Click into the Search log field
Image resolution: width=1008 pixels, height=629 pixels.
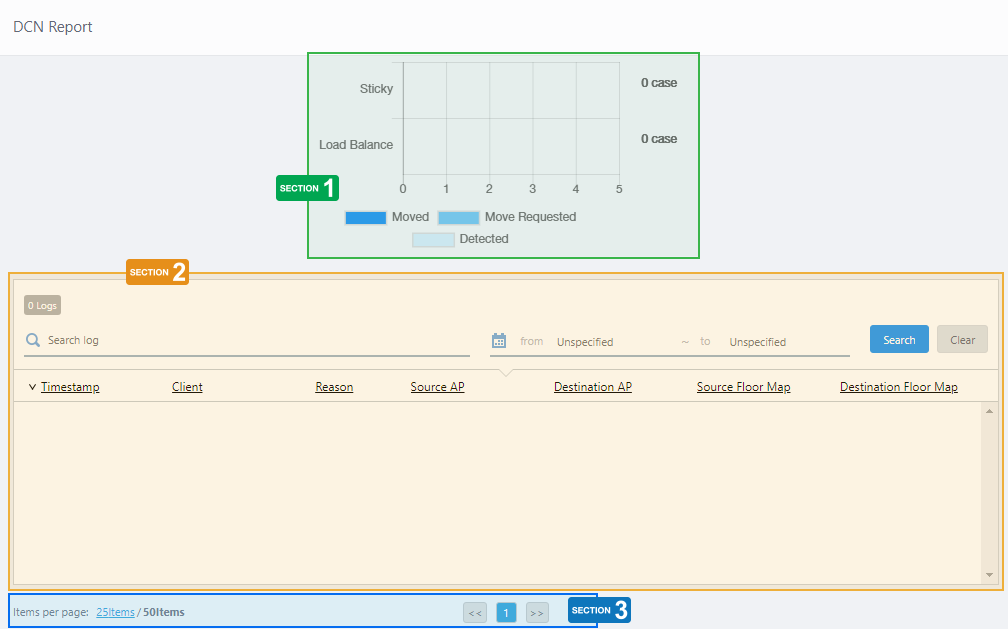click(255, 340)
